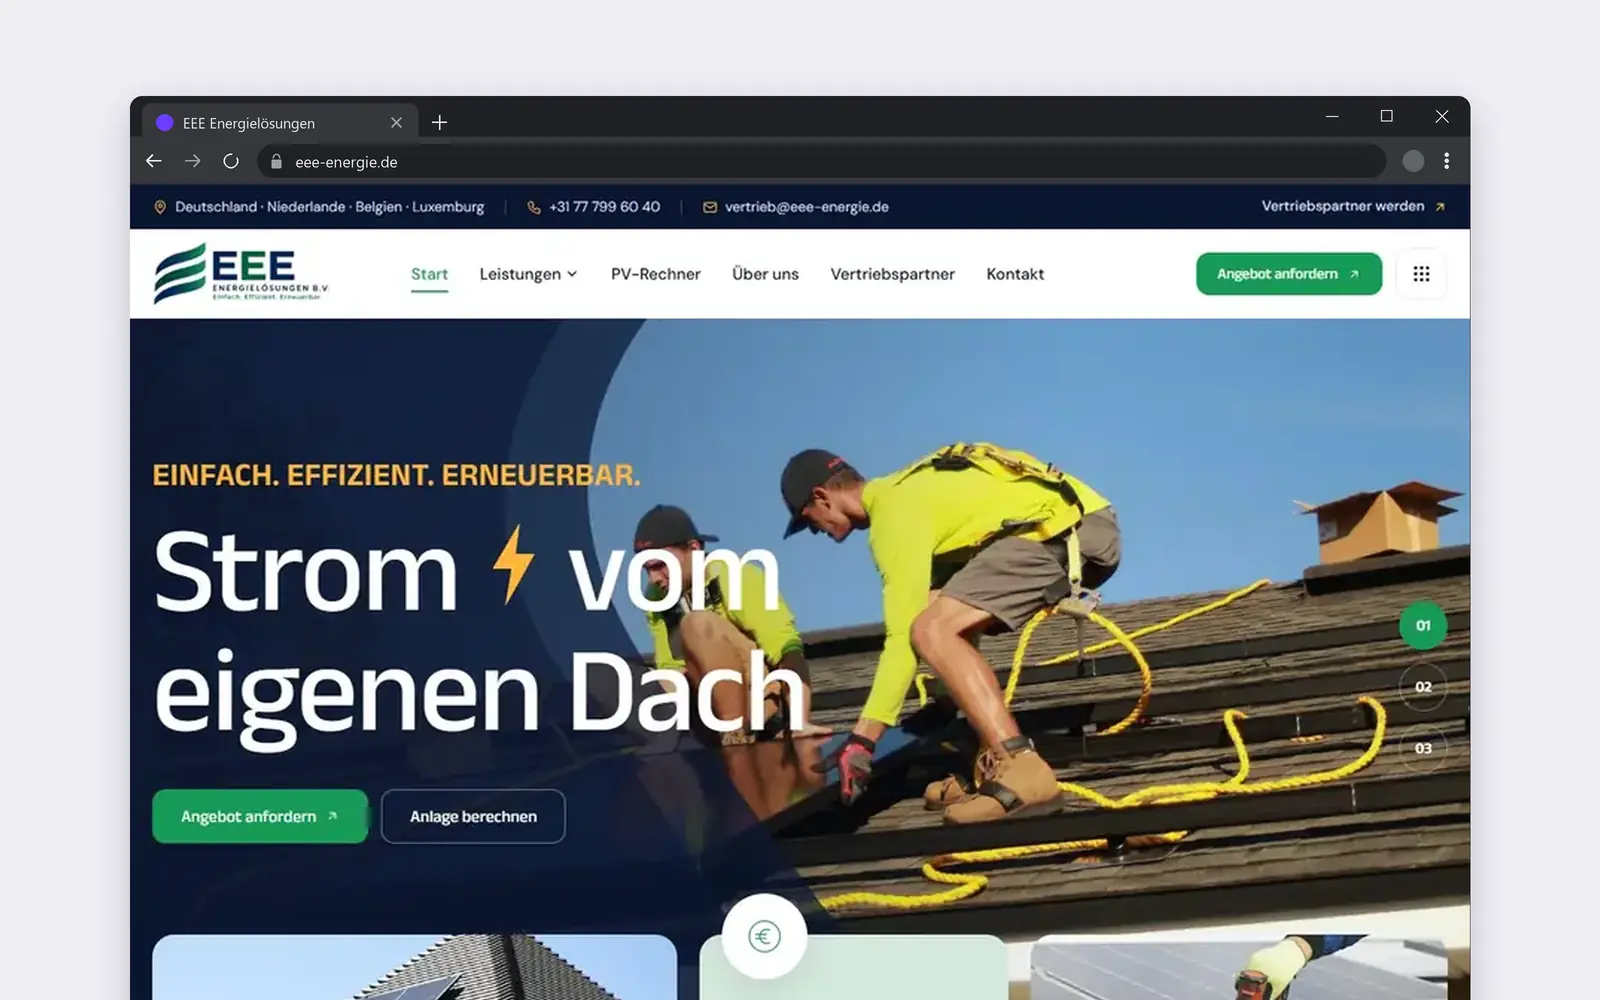This screenshot has height=1000, width=1600.
Task: Click the arrow icon next to Vertriebspartner werden
Action: [1440, 207]
